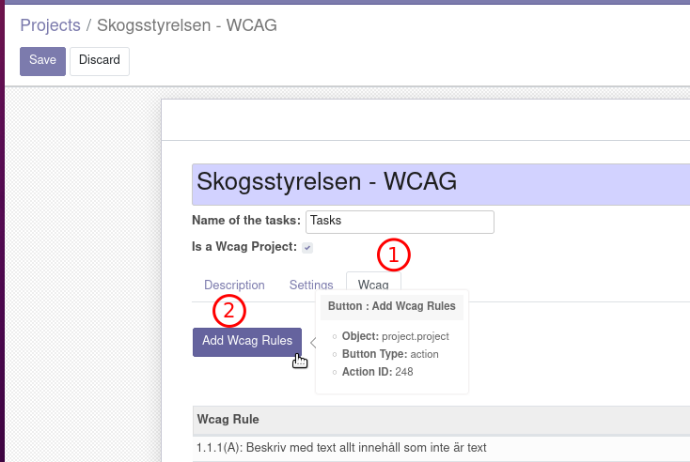The width and height of the screenshot is (690, 462).
Task: Click the Is a Wcag Project label
Action: coord(244,247)
